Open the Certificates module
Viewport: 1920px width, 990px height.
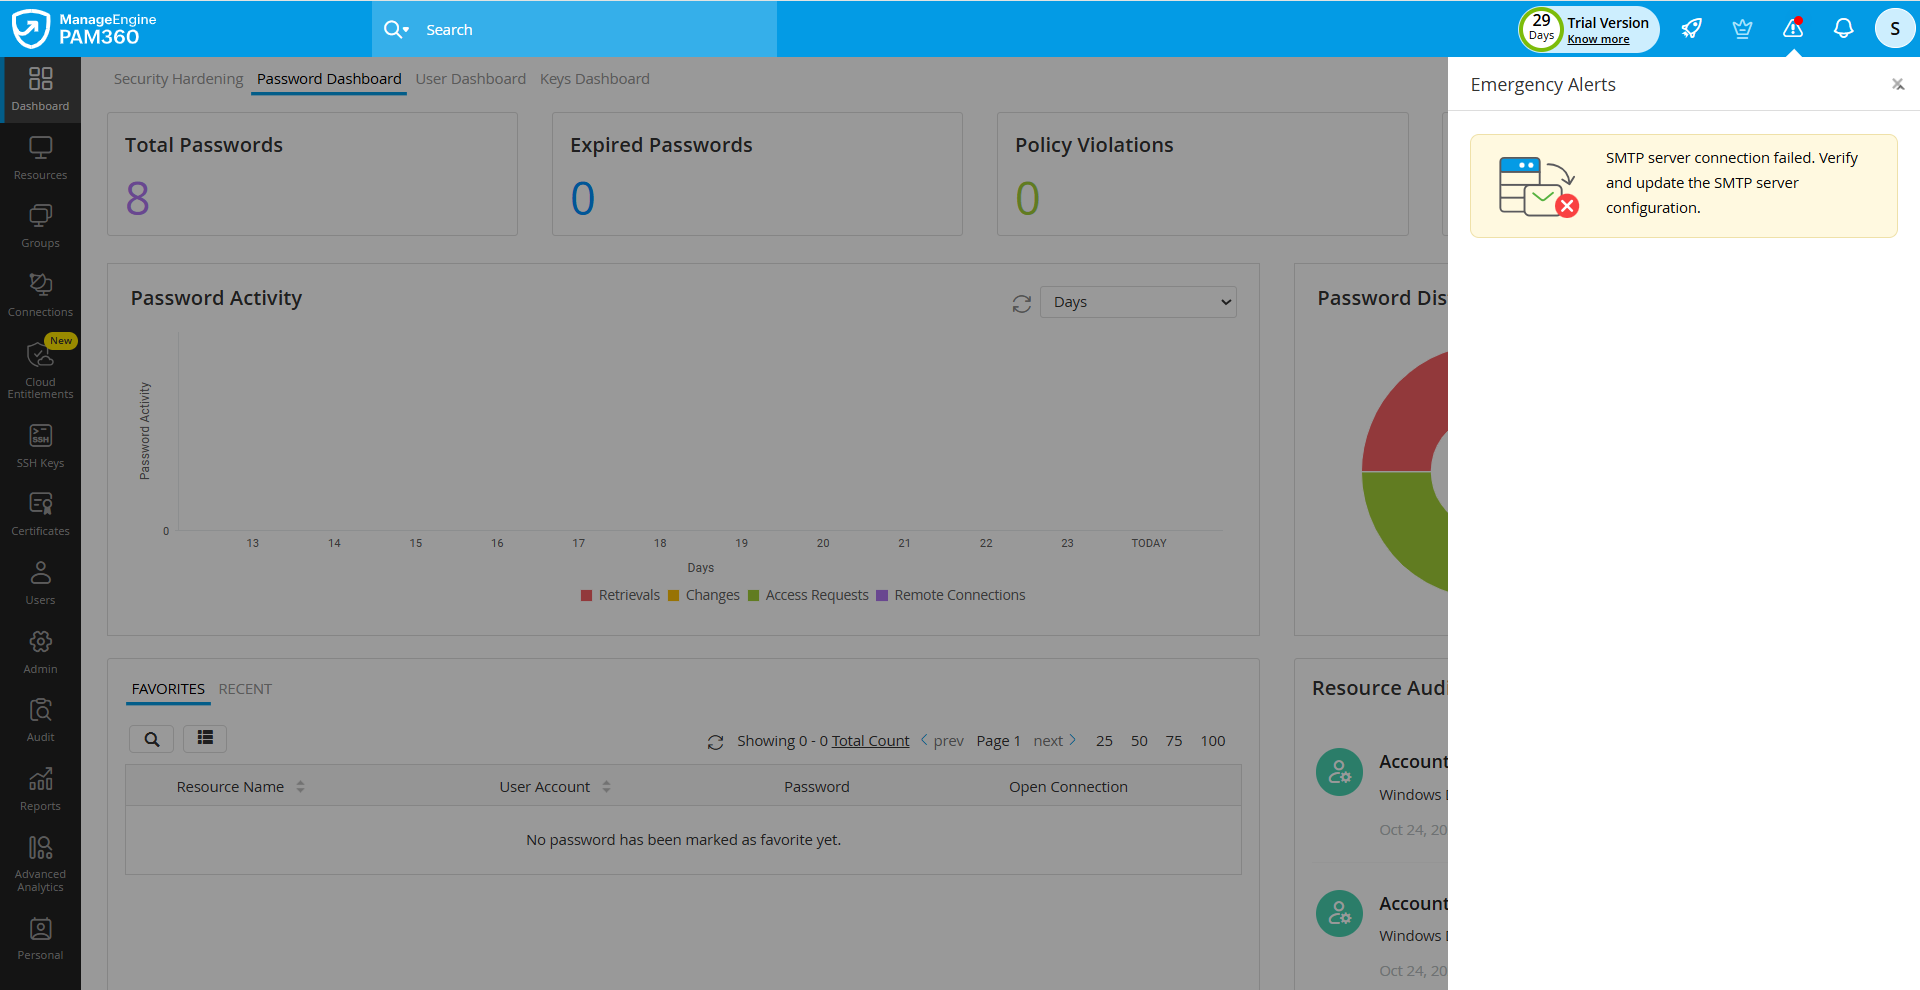(x=40, y=512)
